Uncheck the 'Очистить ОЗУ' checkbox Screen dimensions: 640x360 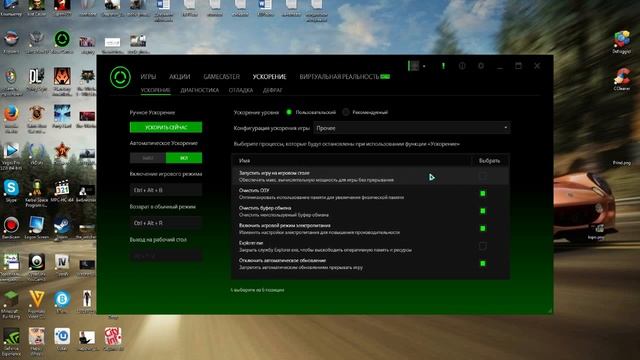[482, 193]
